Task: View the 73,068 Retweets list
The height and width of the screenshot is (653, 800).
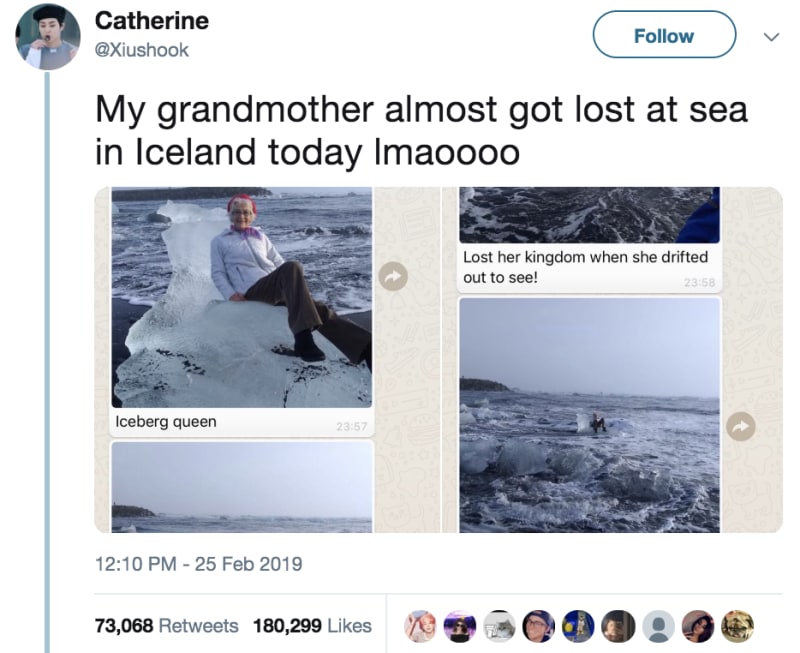Action: (x=166, y=625)
